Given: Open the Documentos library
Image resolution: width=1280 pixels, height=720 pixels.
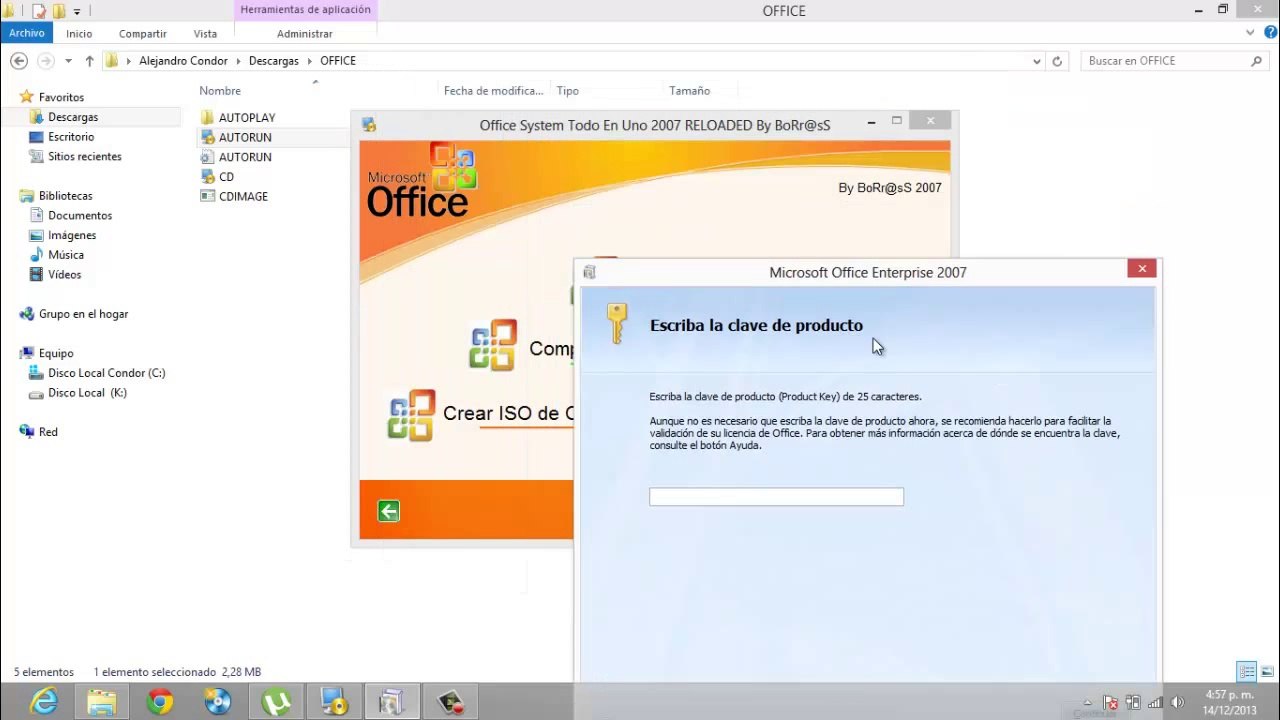Looking at the screenshot, I should point(80,215).
